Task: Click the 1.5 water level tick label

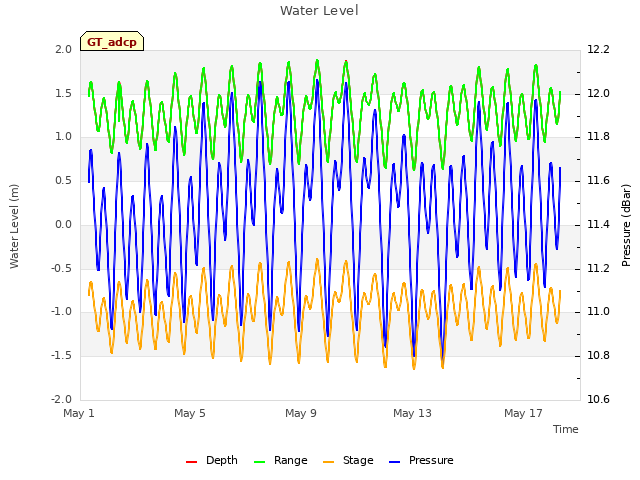Action: (63, 93)
